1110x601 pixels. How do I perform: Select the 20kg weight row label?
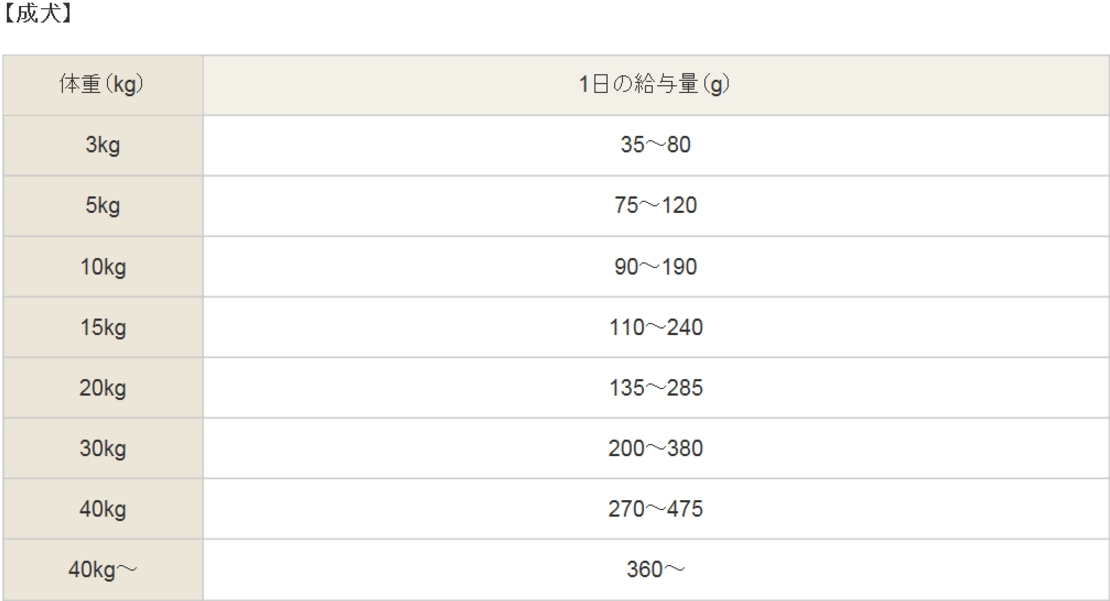pos(102,388)
